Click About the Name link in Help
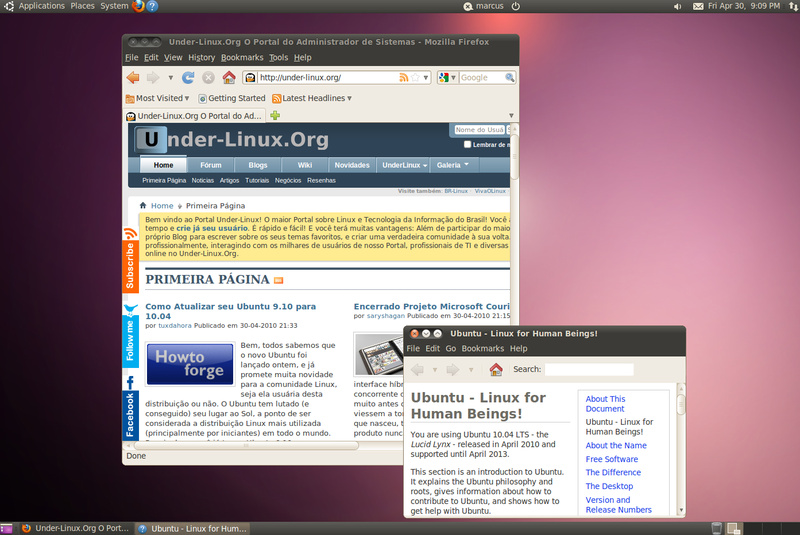This screenshot has height=535, width=800. 616,445
